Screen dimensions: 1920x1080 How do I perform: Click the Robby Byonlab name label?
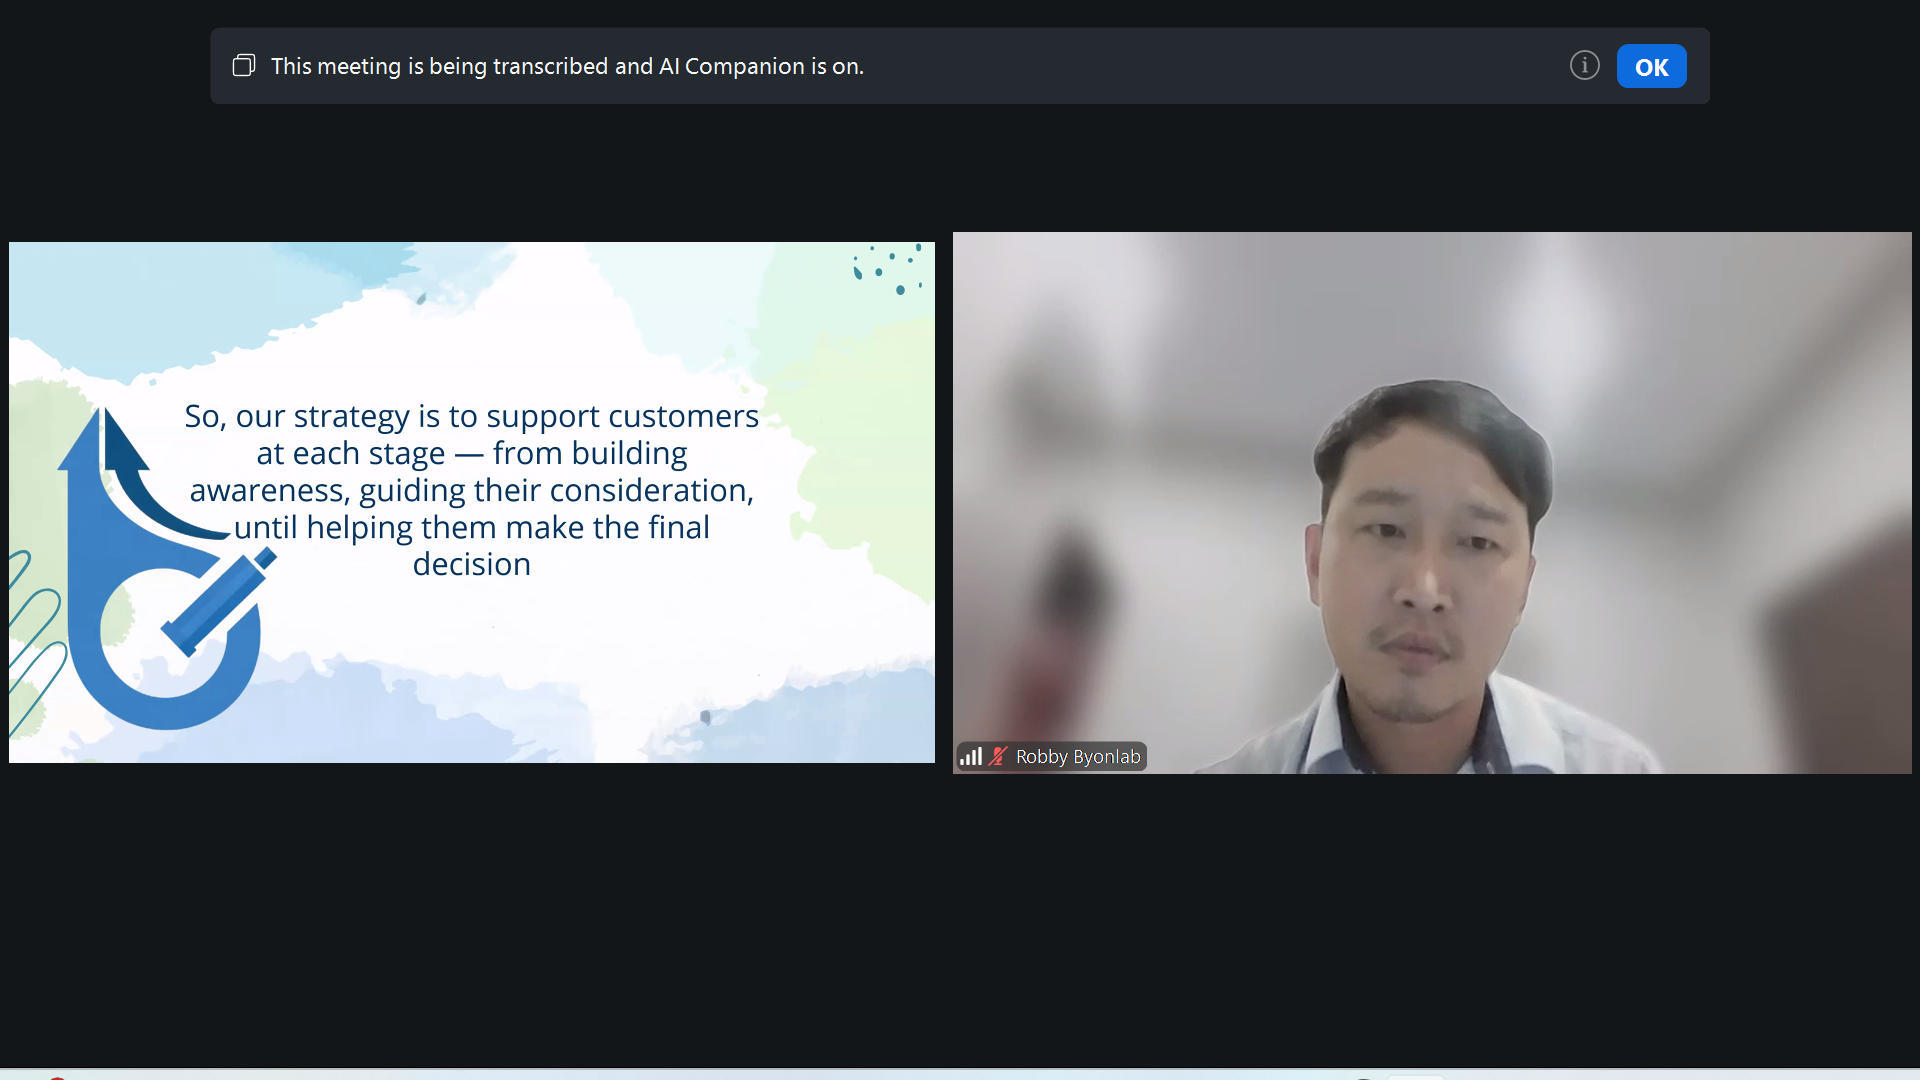click(1078, 757)
